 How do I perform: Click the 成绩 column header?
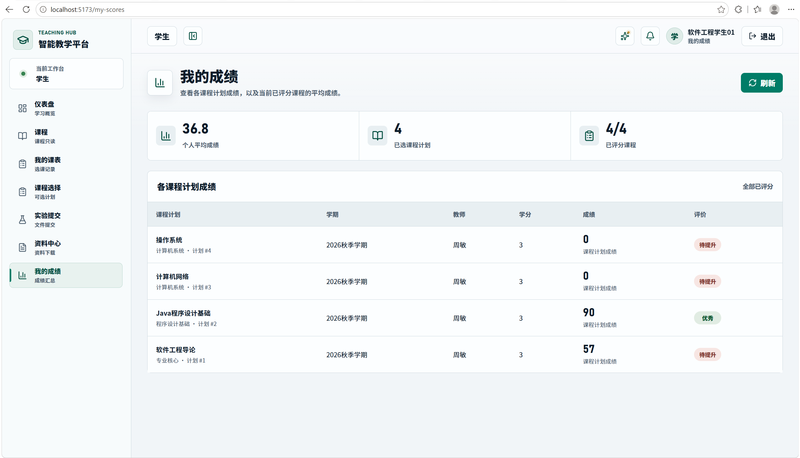click(589, 215)
